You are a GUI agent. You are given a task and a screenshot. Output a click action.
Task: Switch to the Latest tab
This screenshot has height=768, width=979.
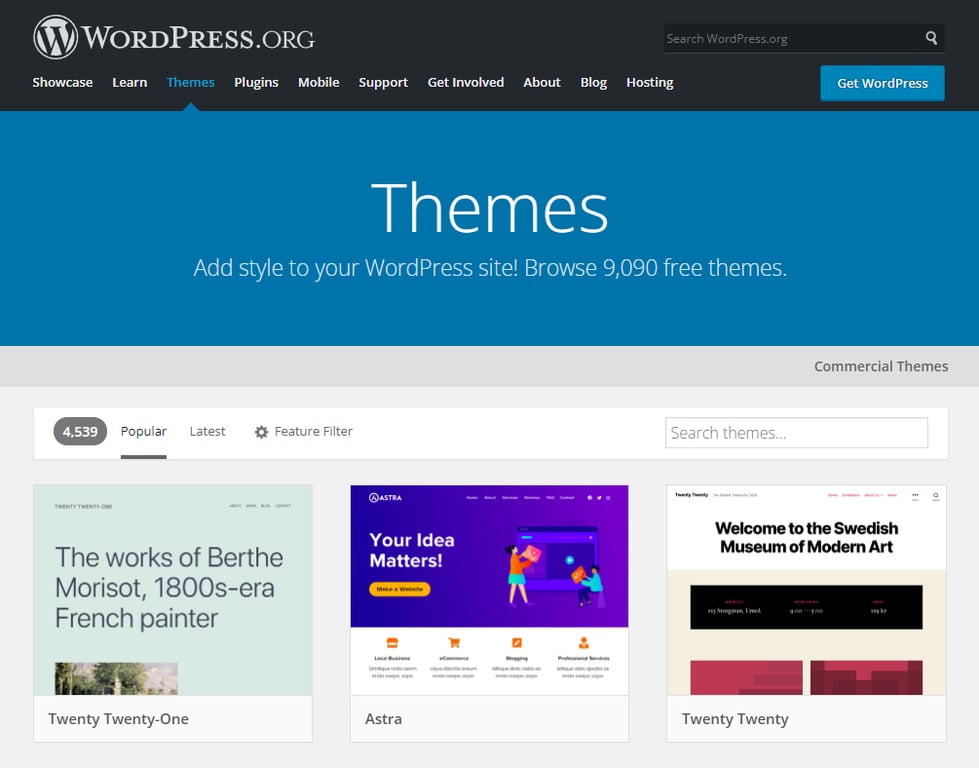(x=207, y=431)
